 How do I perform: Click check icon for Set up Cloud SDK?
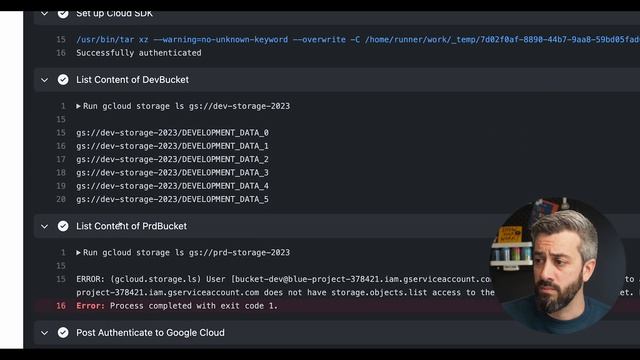[63, 14]
